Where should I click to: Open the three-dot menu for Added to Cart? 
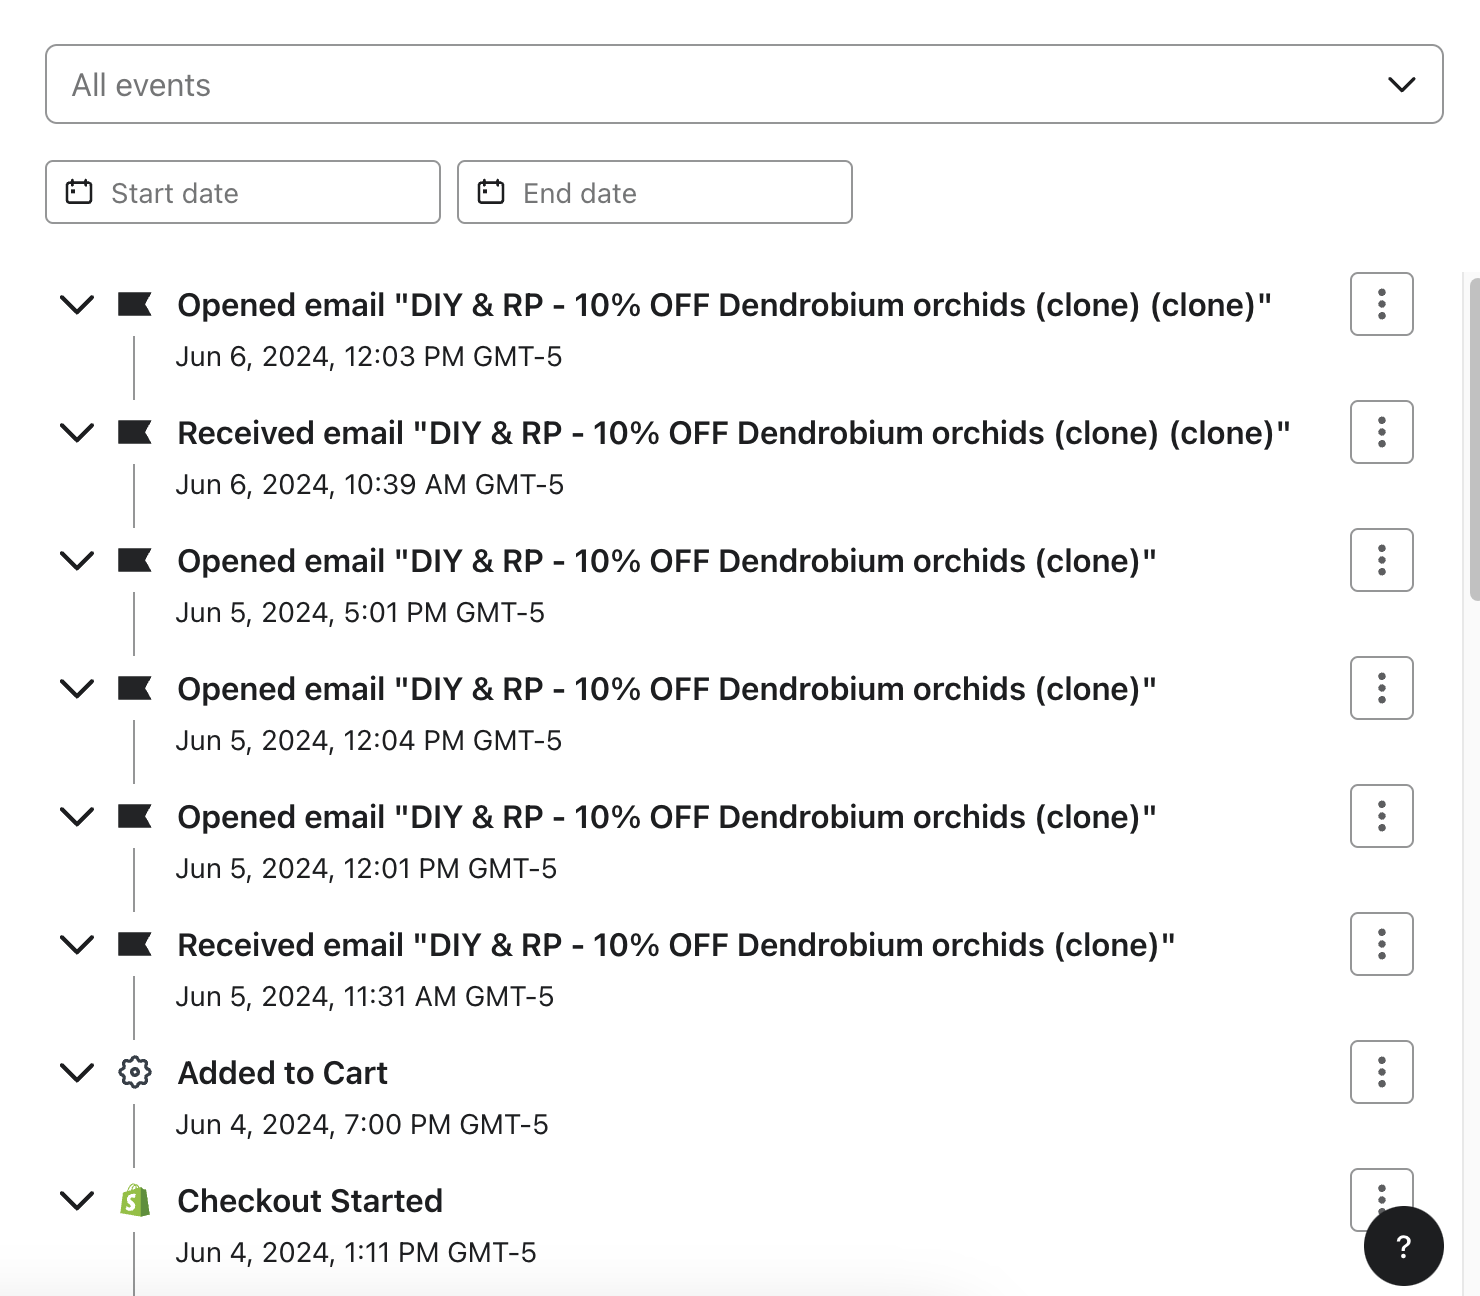(x=1381, y=1072)
